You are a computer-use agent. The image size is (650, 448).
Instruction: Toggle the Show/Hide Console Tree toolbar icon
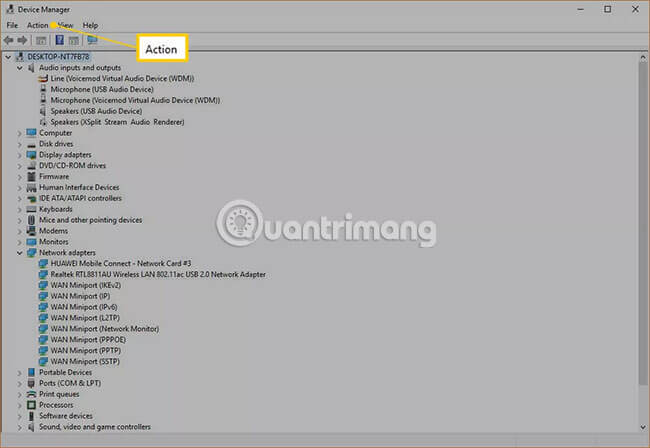[x=41, y=40]
